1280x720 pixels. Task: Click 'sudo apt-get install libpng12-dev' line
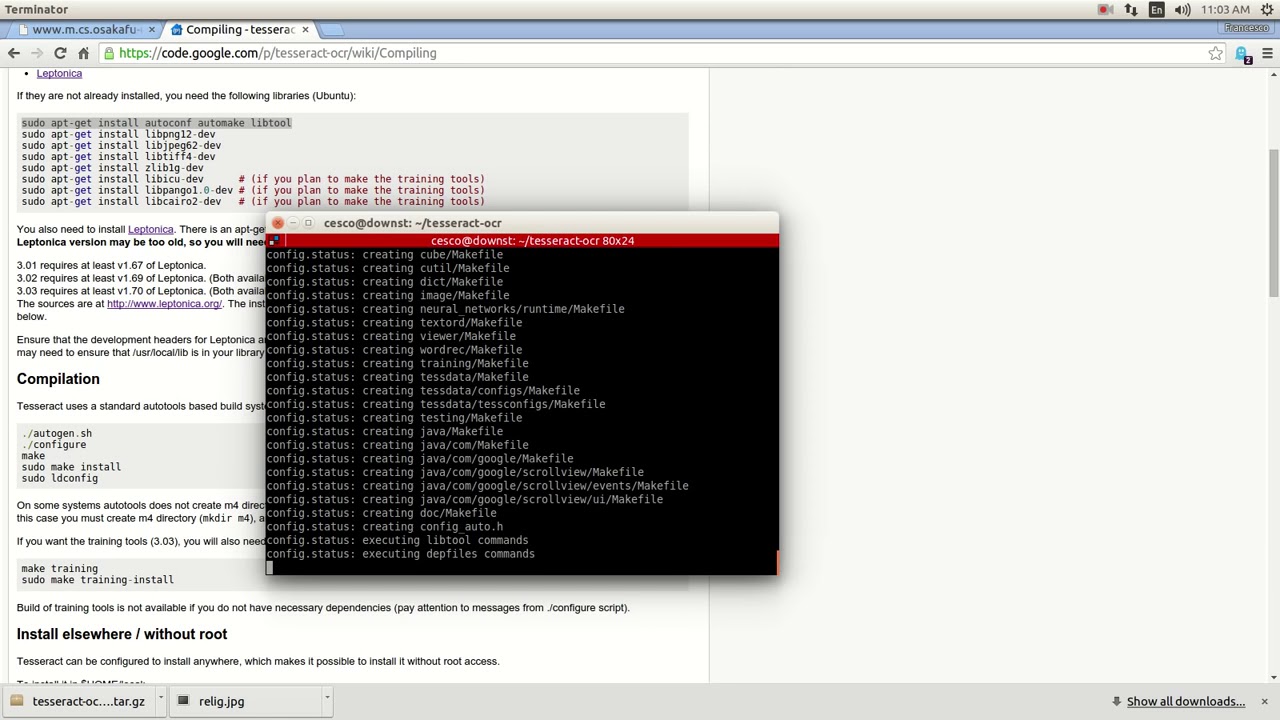tap(118, 134)
